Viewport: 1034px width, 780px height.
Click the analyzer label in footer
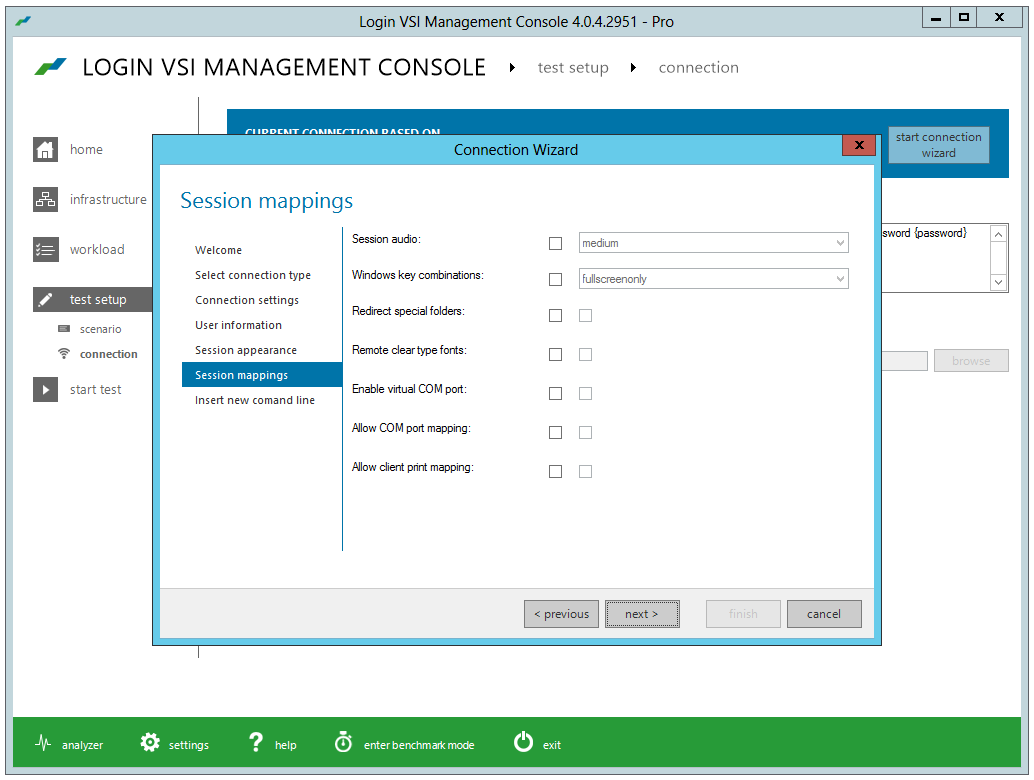pyautogui.click(x=82, y=745)
